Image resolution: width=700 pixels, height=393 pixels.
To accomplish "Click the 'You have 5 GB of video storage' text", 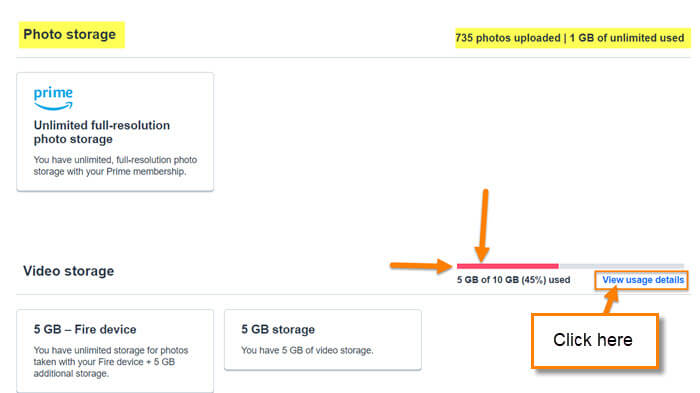I will pyautogui.click(x=307, y=351).
